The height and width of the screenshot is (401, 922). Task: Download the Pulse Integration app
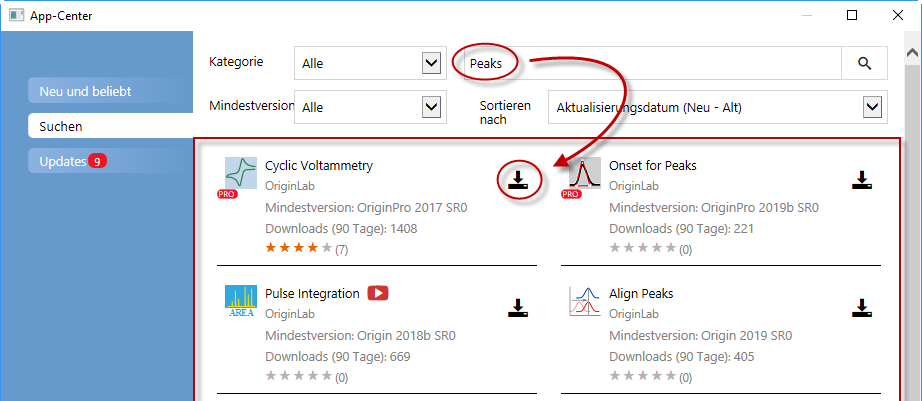pos(518,308)
